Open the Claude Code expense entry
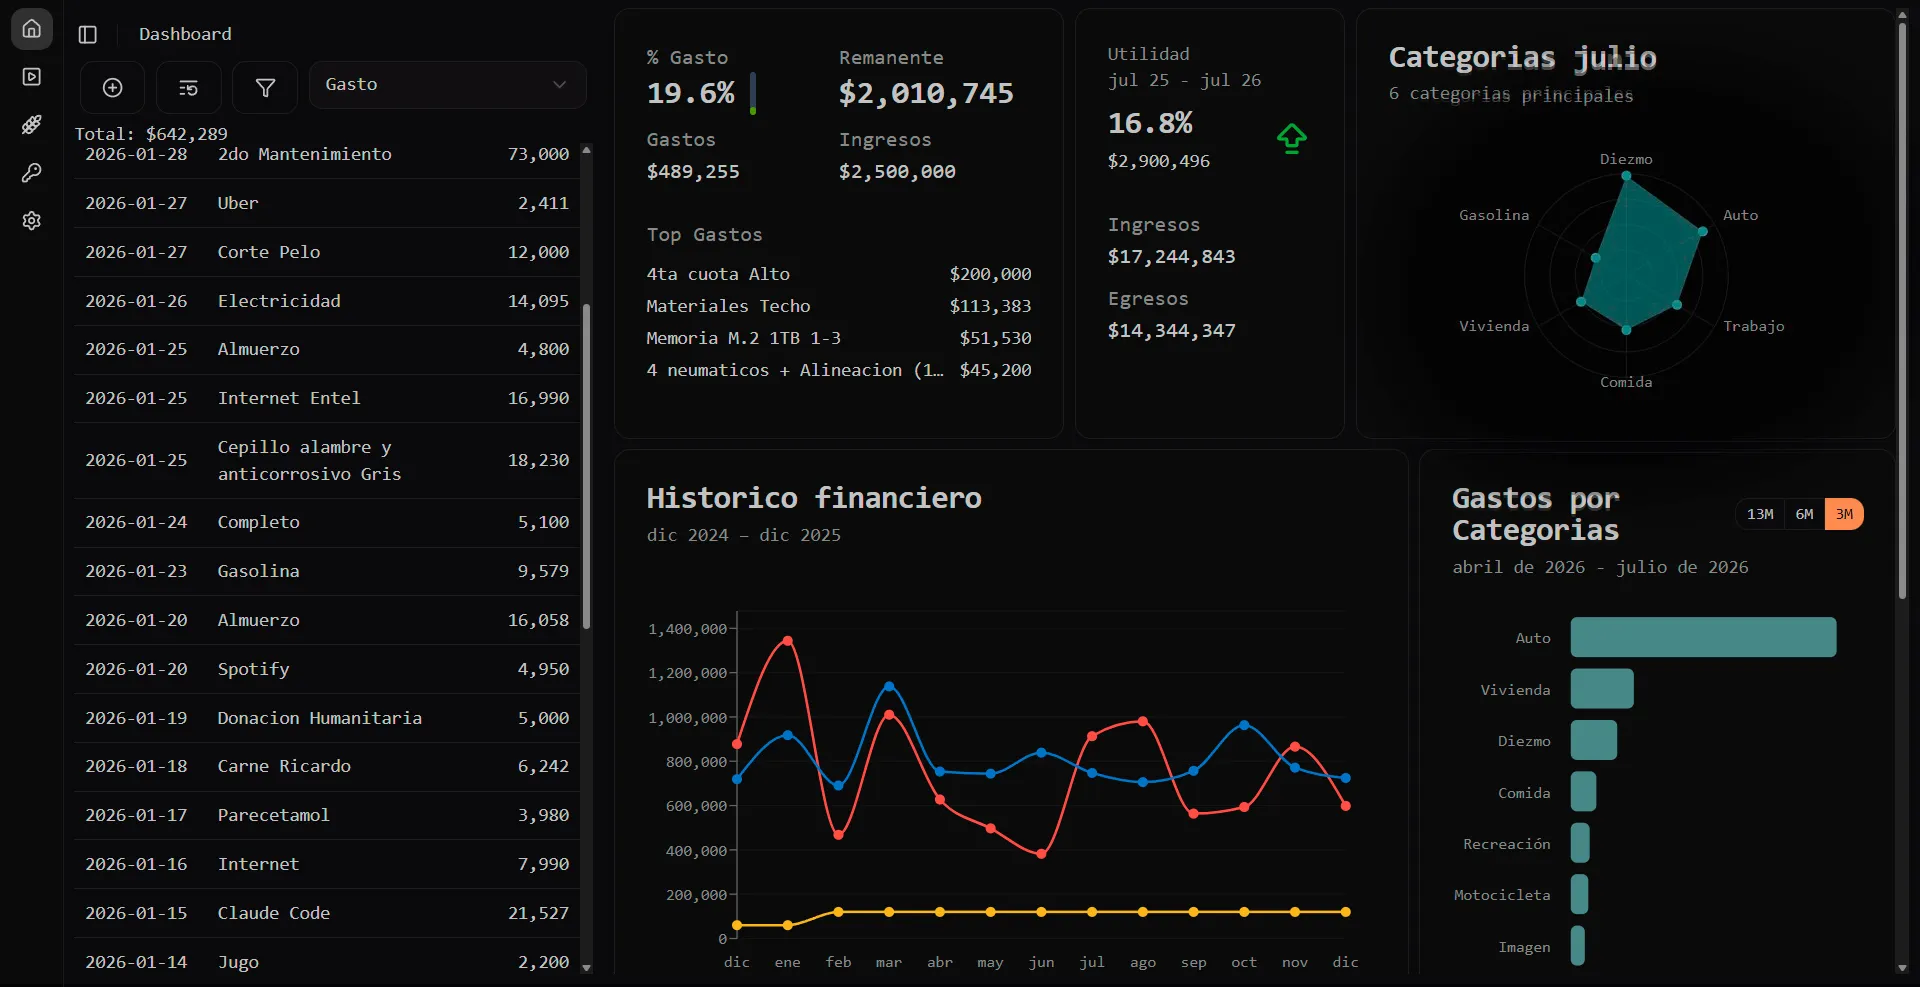The width and height of the screenshot is (1920, 987). click(x=327, y=913)
